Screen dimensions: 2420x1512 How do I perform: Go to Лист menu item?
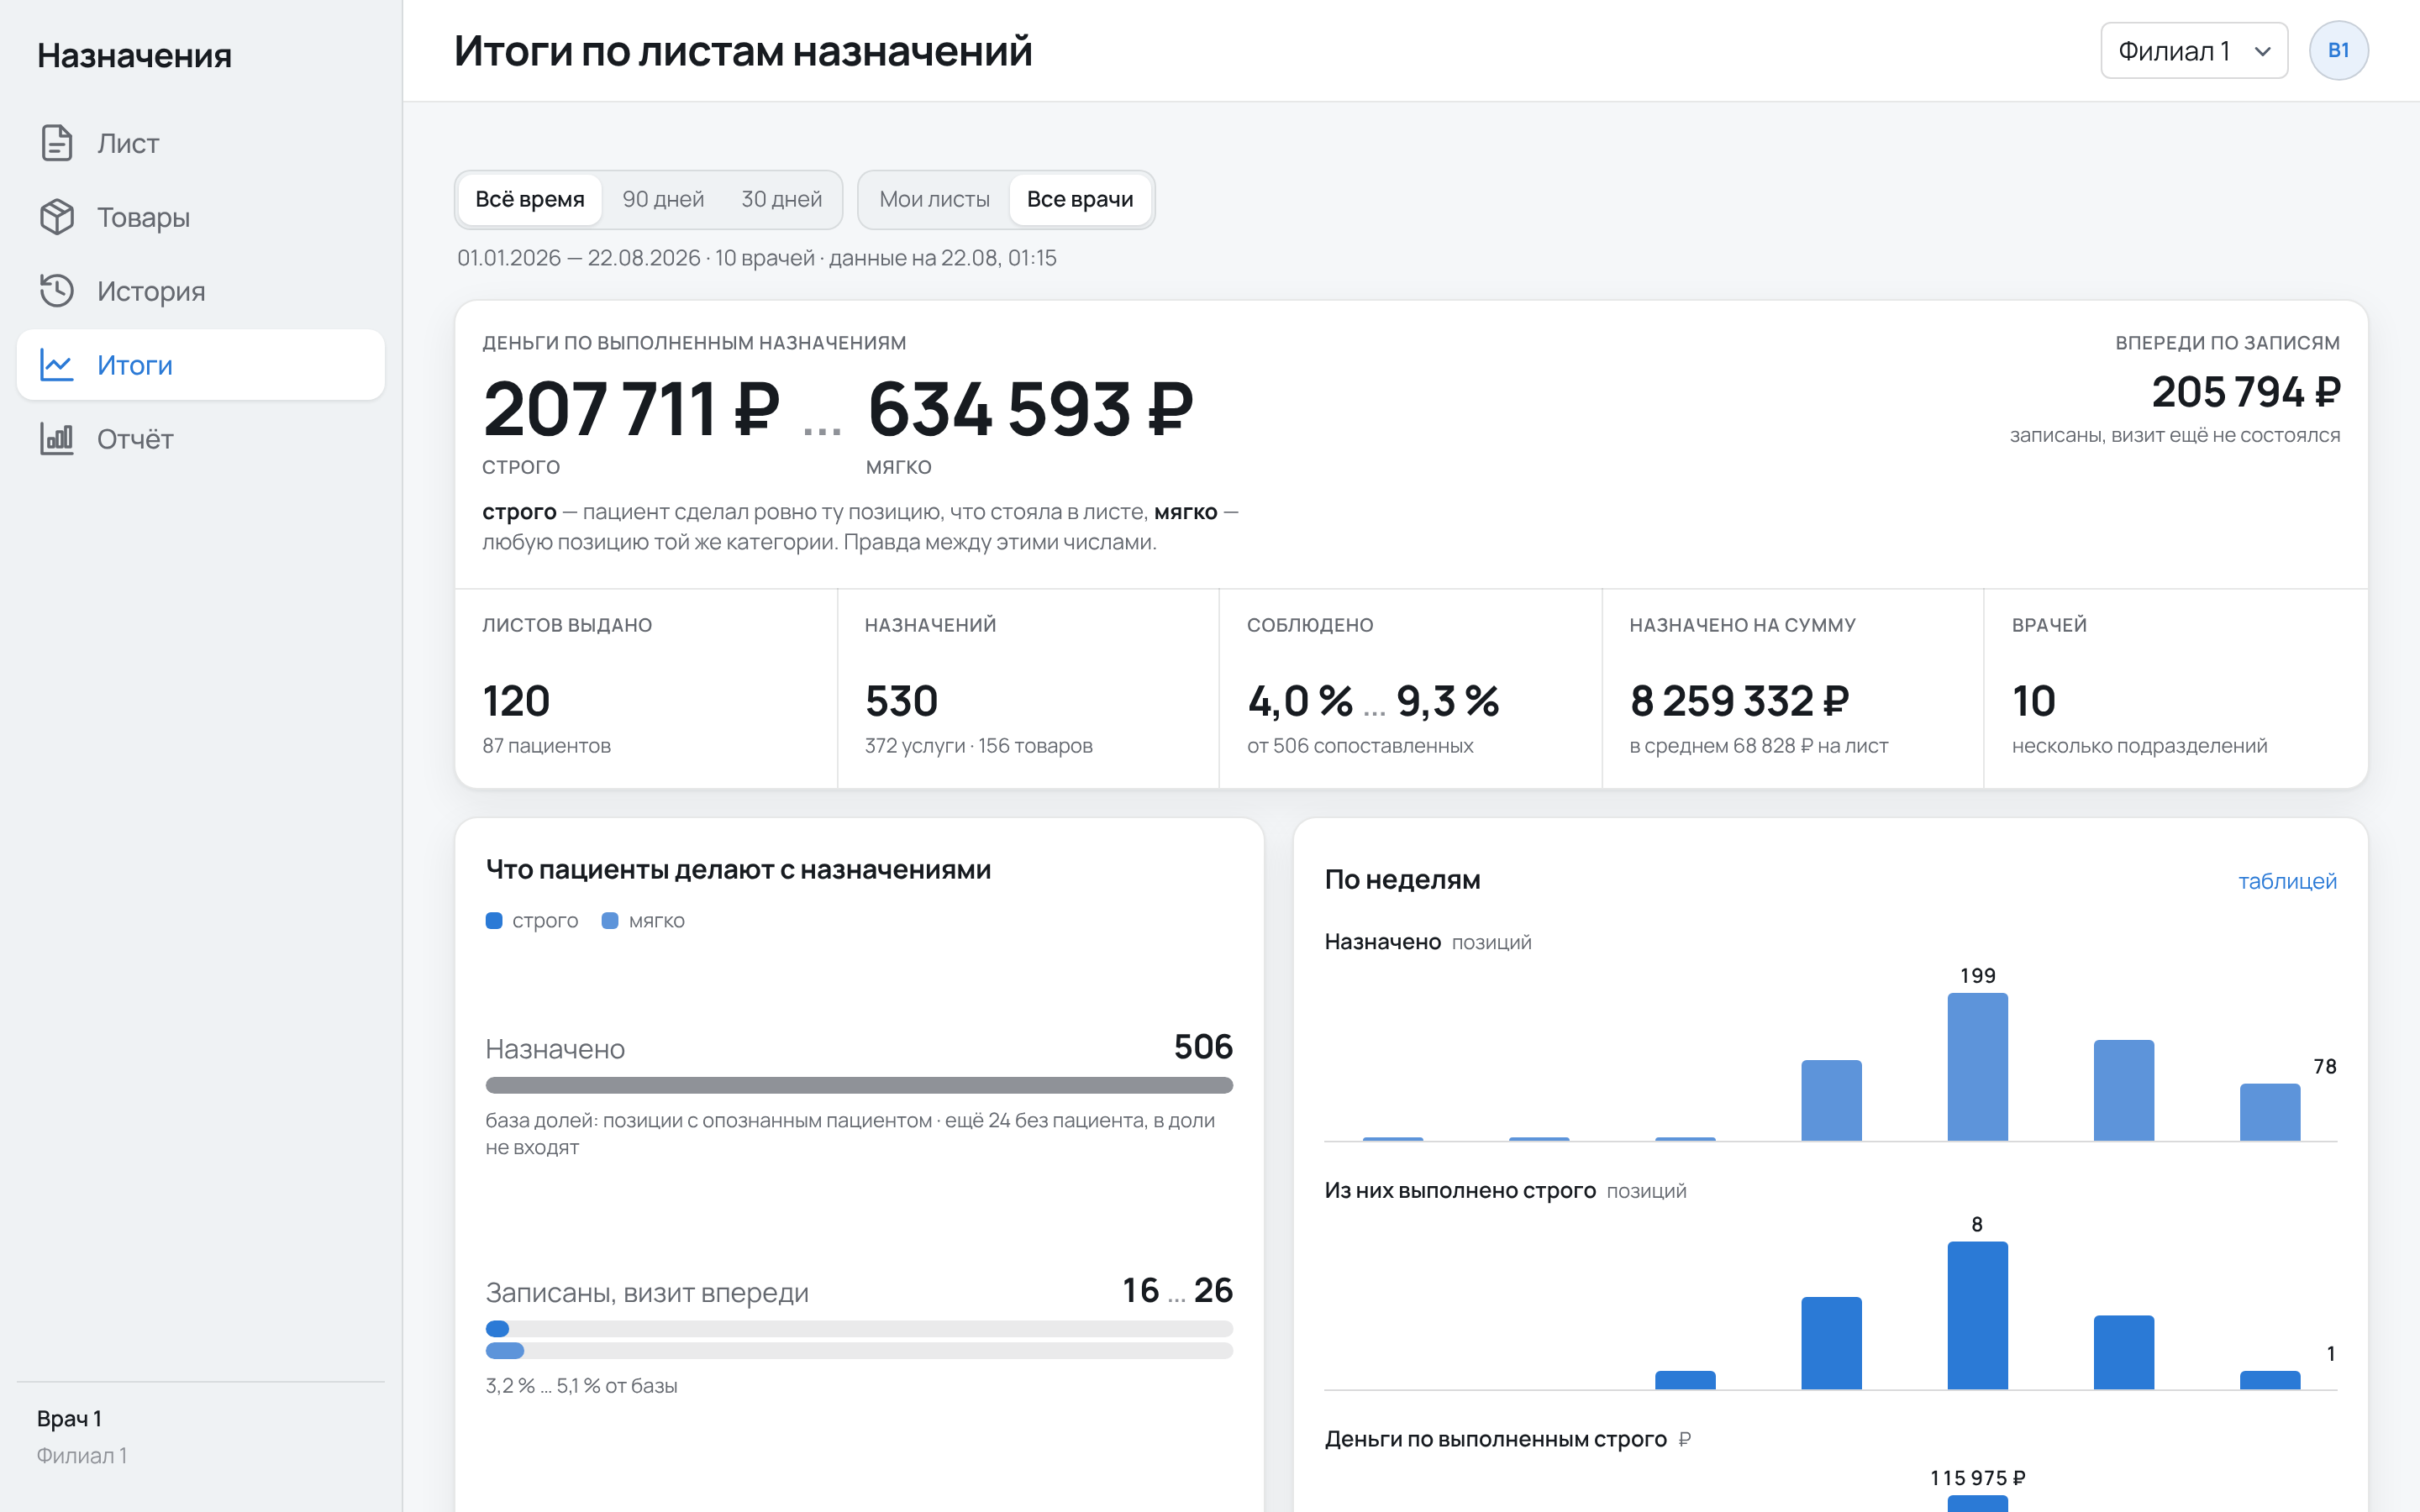[x=201, y=143]
